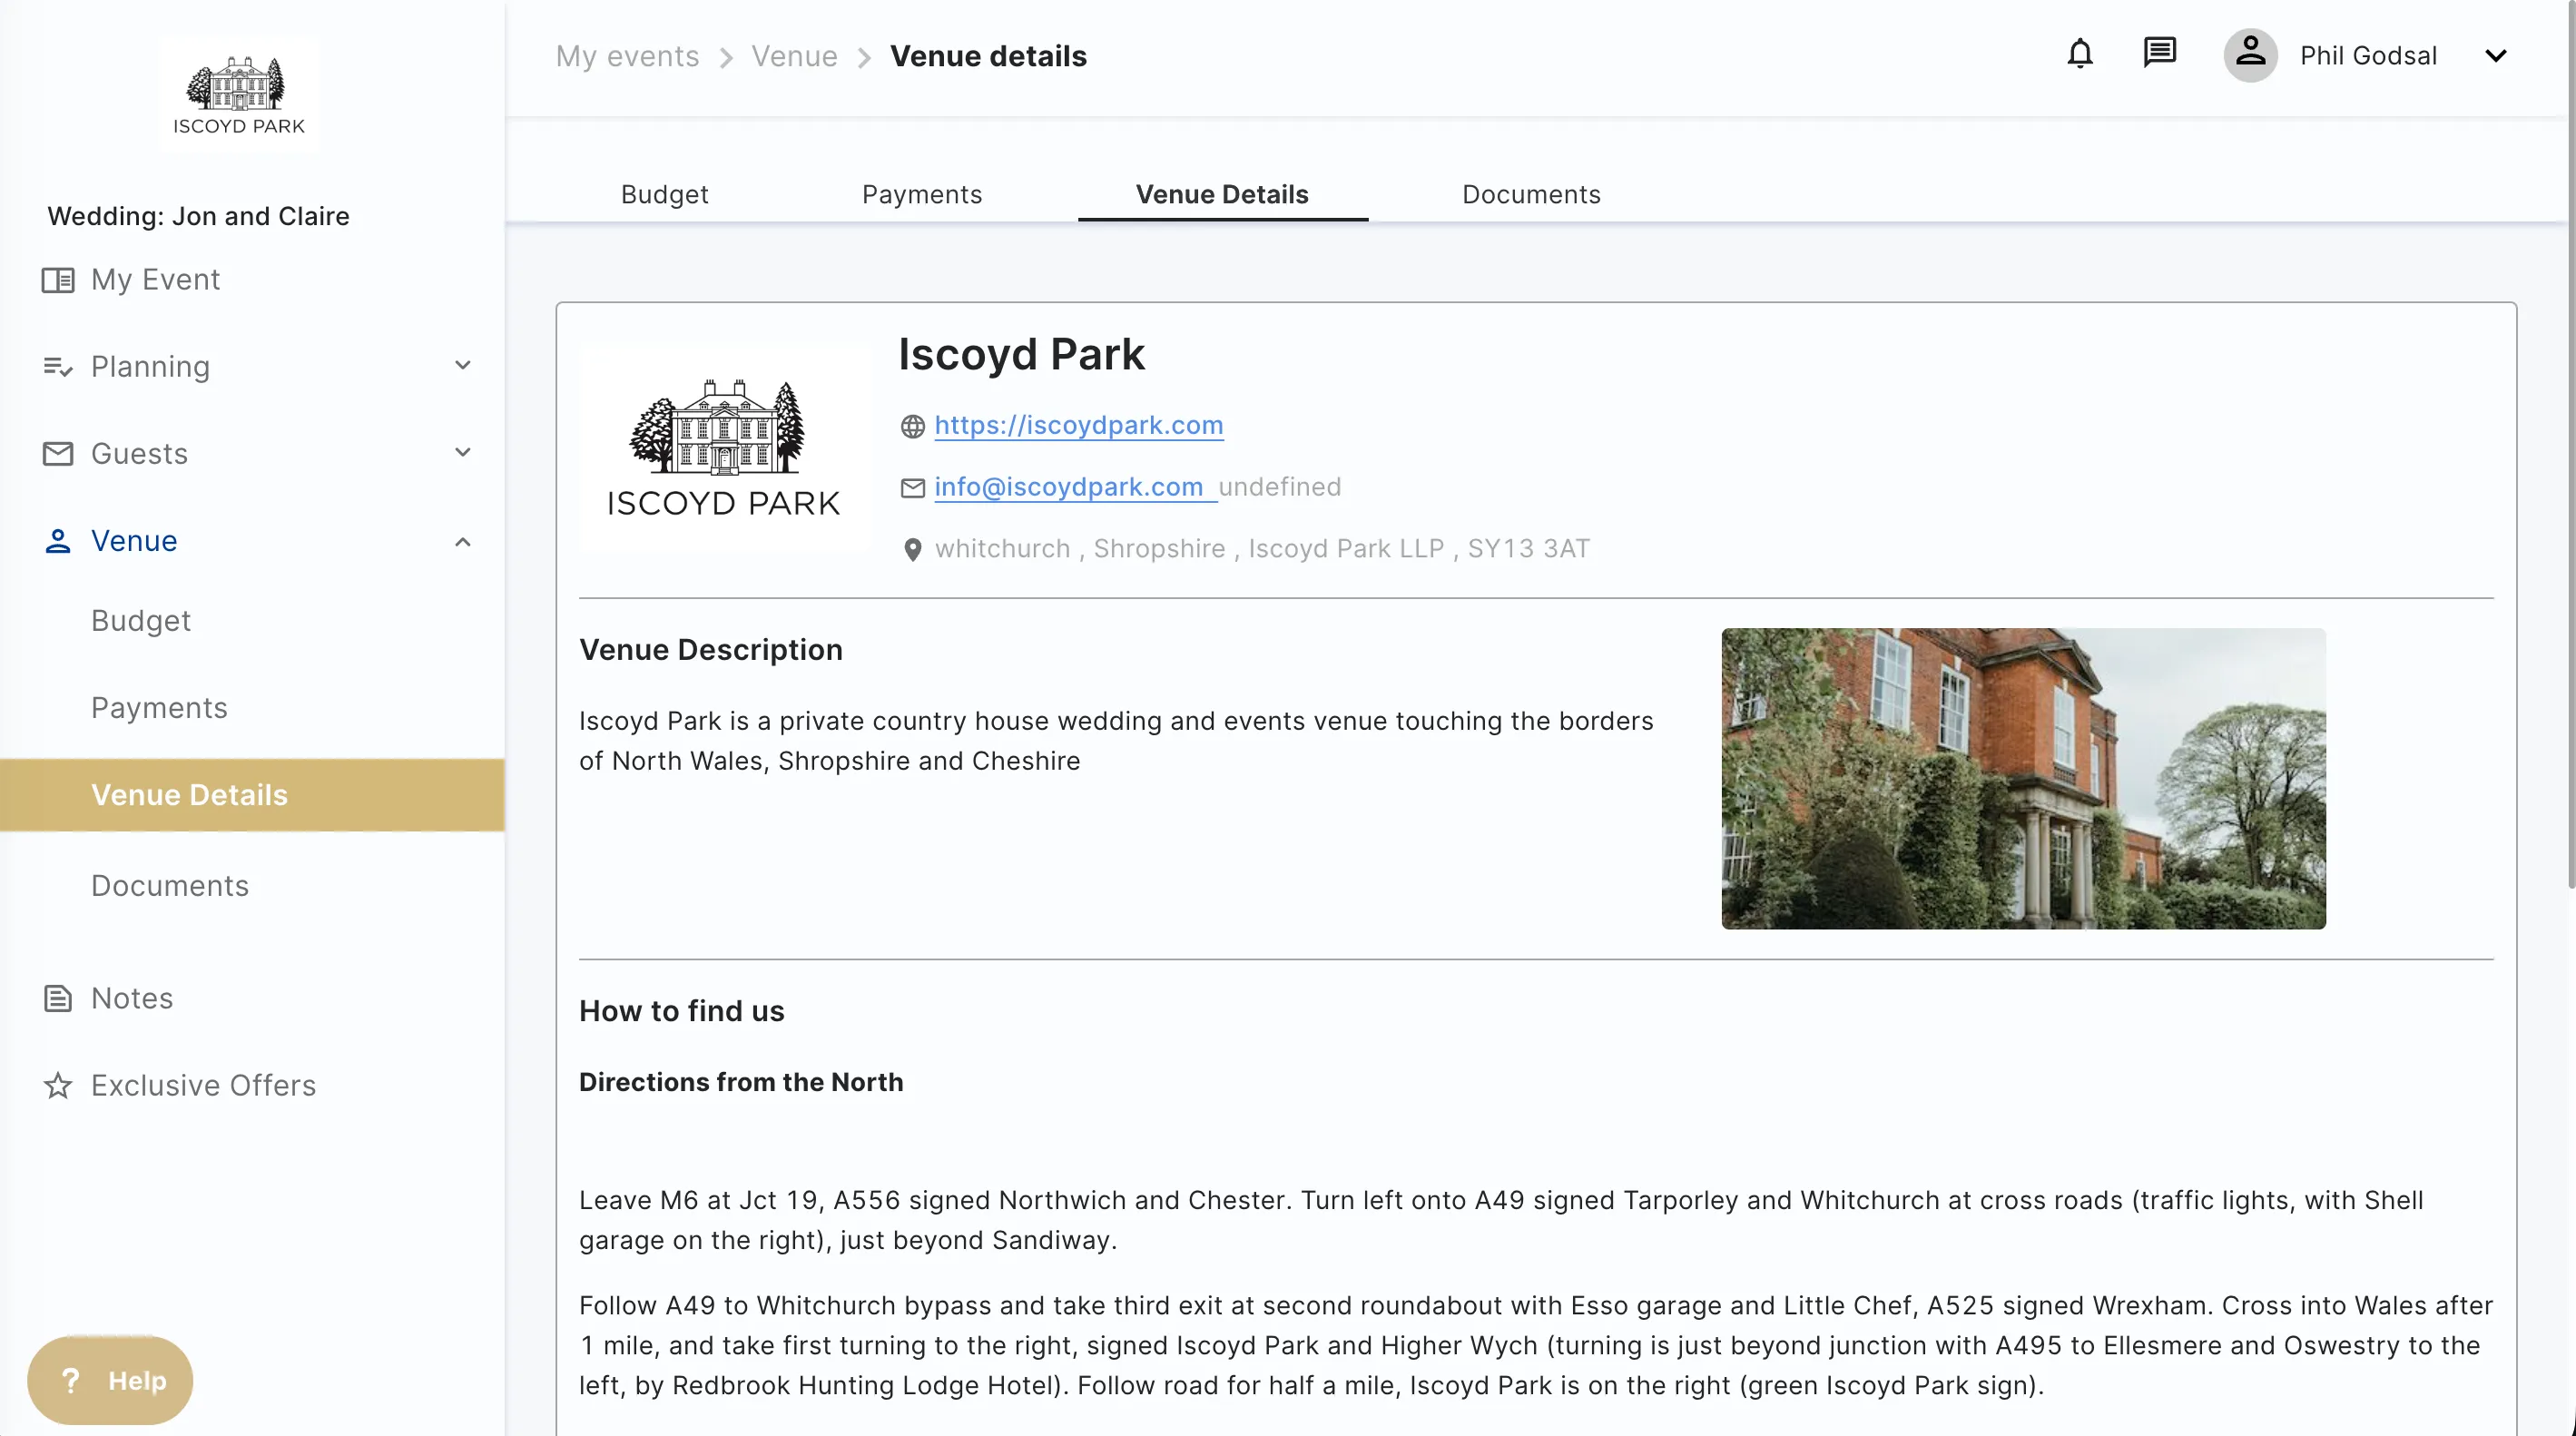Click the location pin icon beside address

pyautogui.click(x=912, y=550)
